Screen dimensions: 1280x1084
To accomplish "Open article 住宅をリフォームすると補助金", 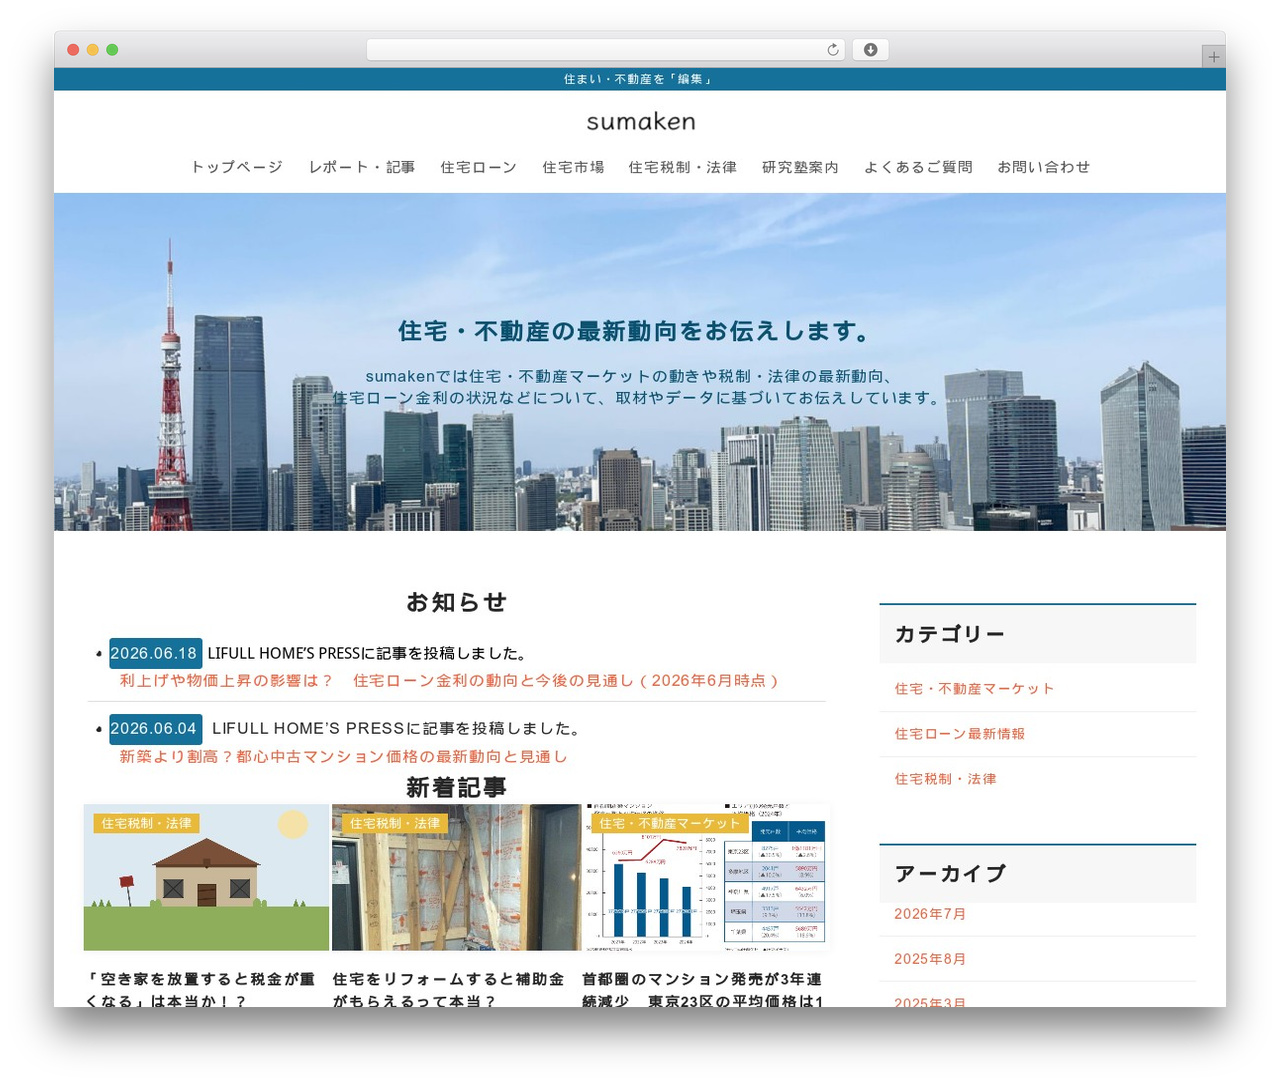I will point(449,990).
